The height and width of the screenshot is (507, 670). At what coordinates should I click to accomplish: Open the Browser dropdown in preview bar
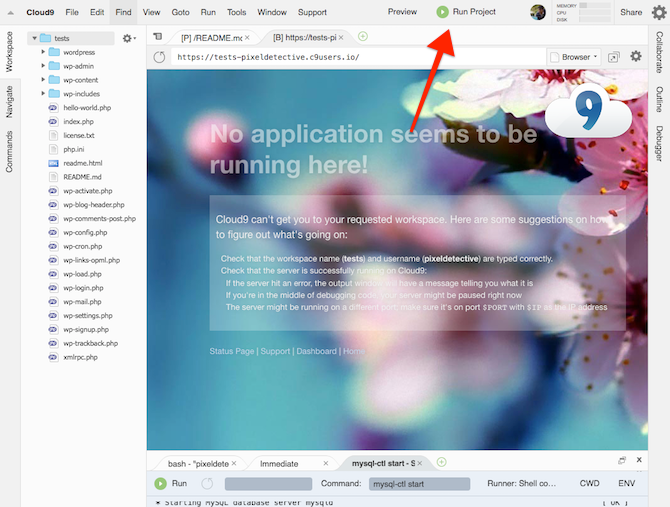click(574, 57)
